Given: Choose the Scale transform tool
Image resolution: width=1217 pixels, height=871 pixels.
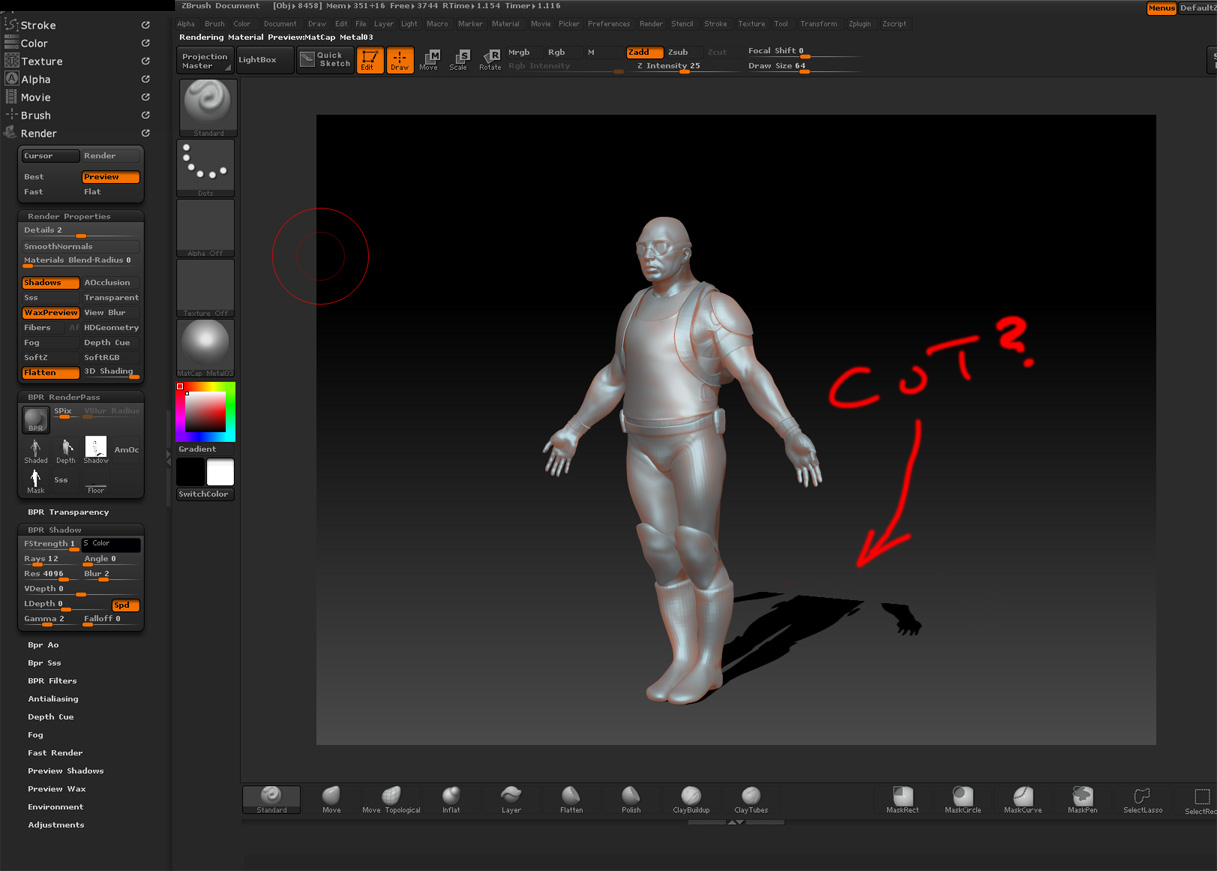Looking at the screenshot, I should (458, 60).
